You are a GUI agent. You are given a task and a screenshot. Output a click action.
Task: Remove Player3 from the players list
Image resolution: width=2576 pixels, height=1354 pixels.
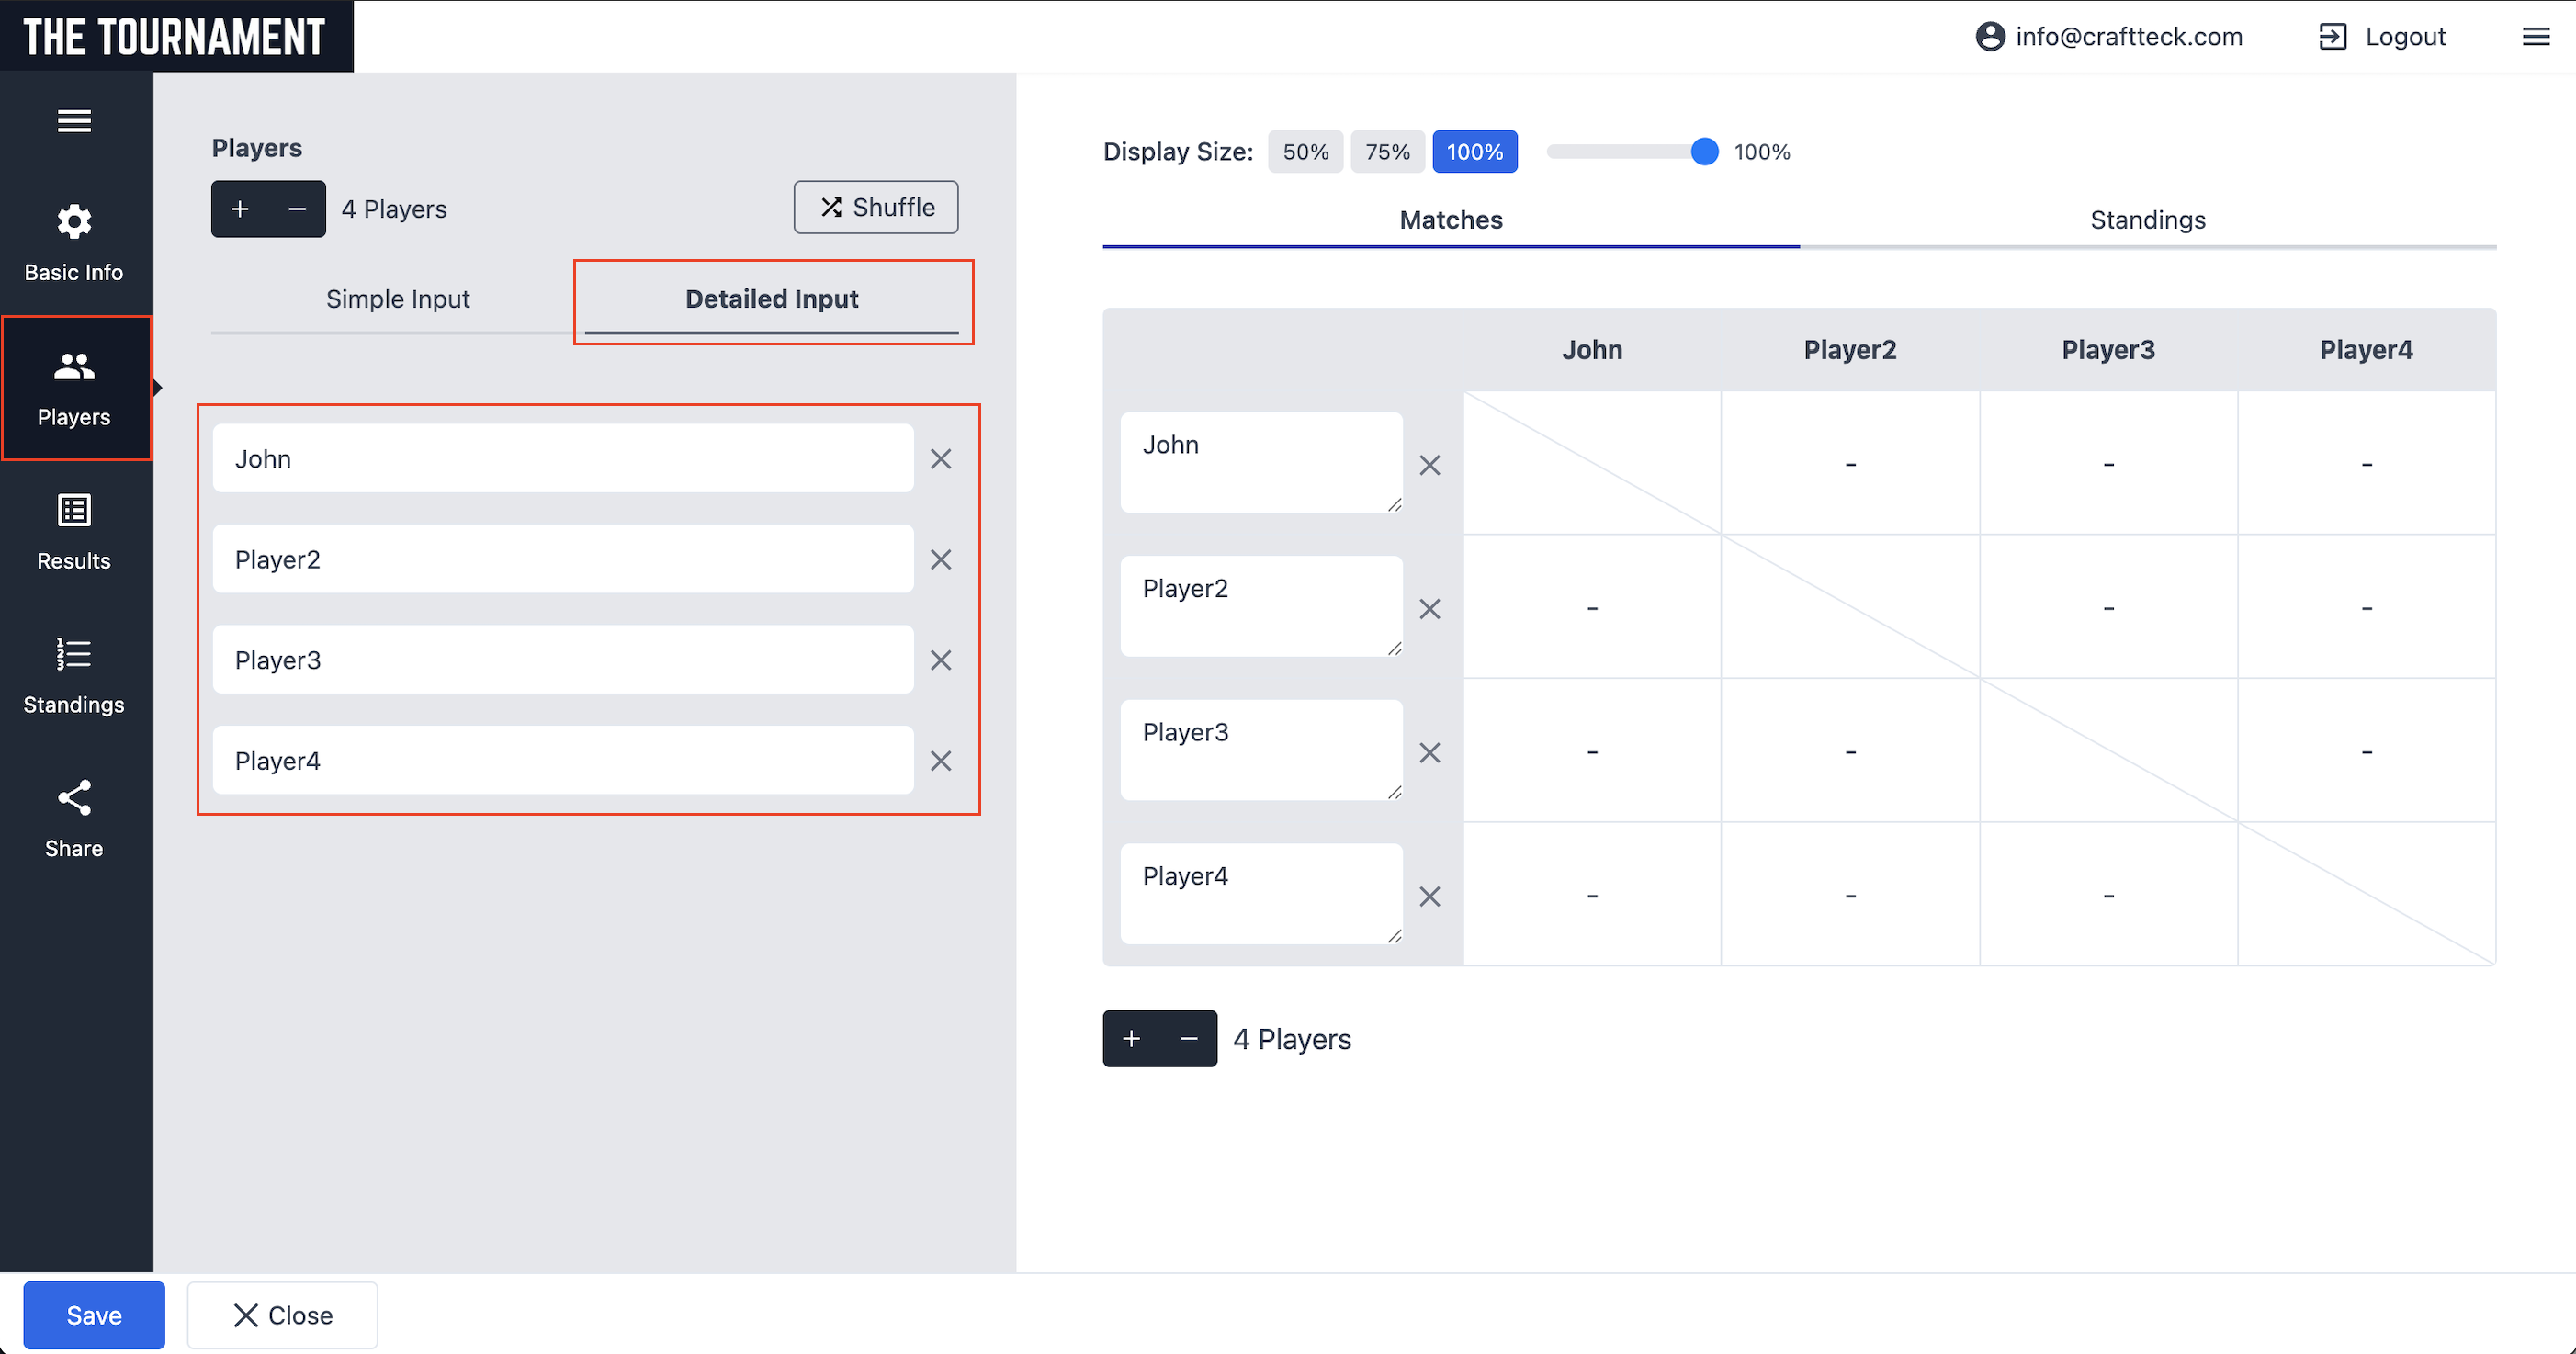(x=940, y=660)
